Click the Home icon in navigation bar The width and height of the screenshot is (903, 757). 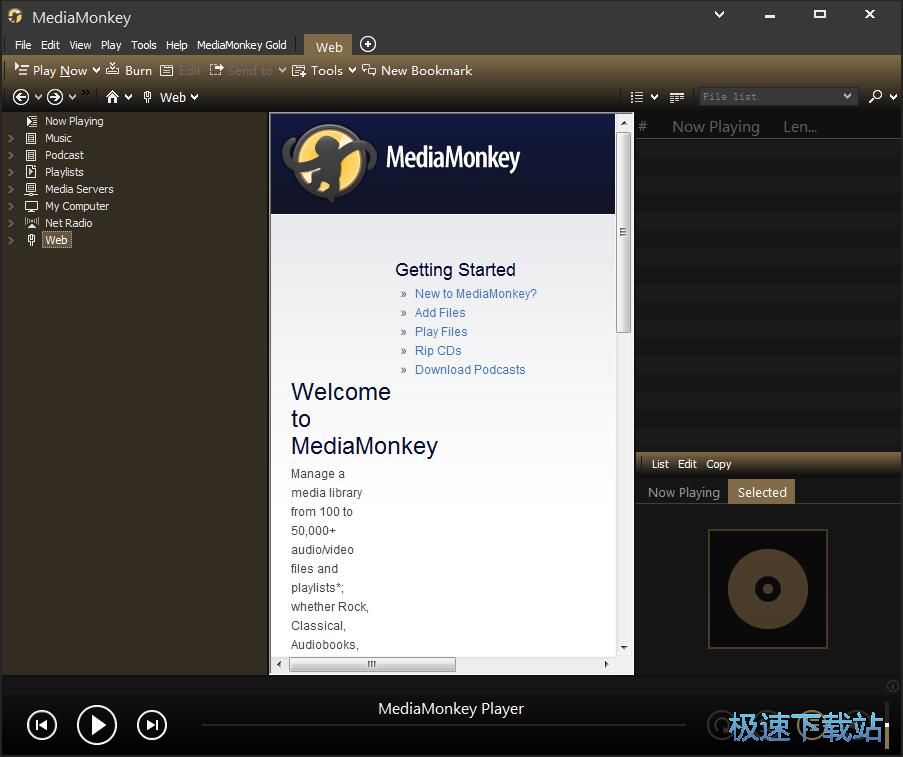[113, 97]
